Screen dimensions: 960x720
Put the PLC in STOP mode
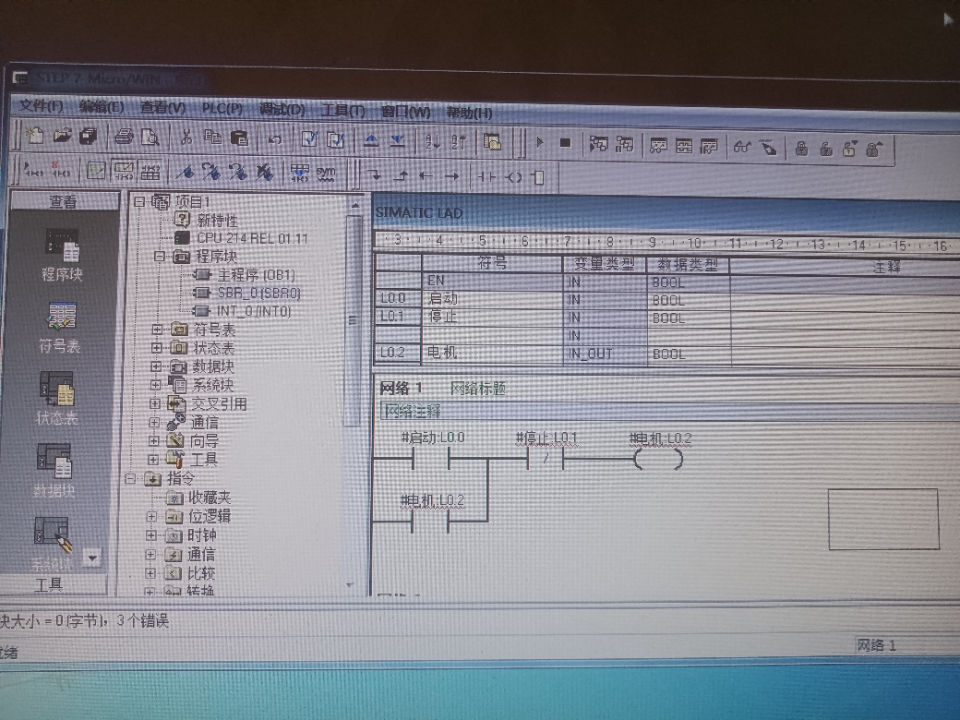click(x=564, y=143)
